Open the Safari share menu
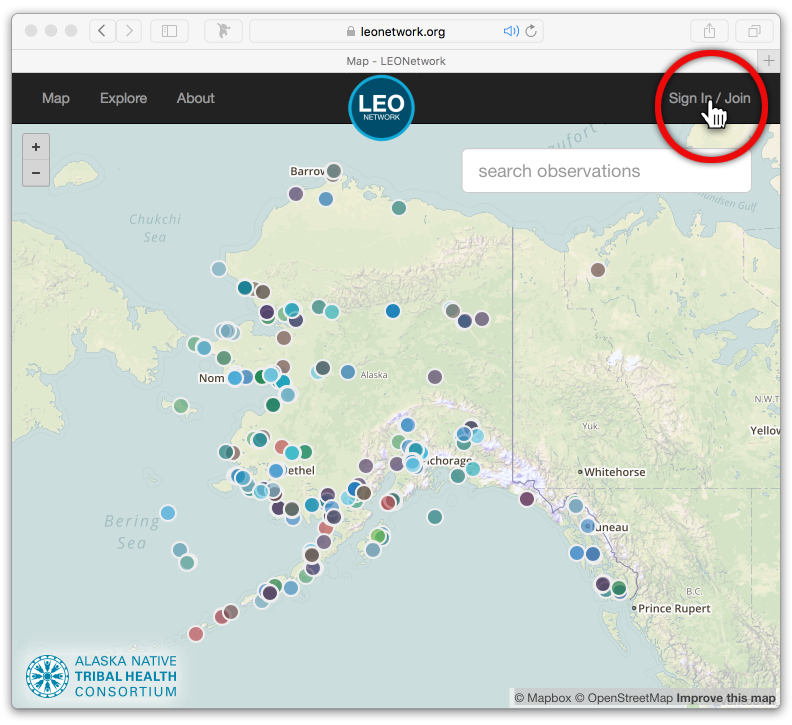 [x=710, y=31]
